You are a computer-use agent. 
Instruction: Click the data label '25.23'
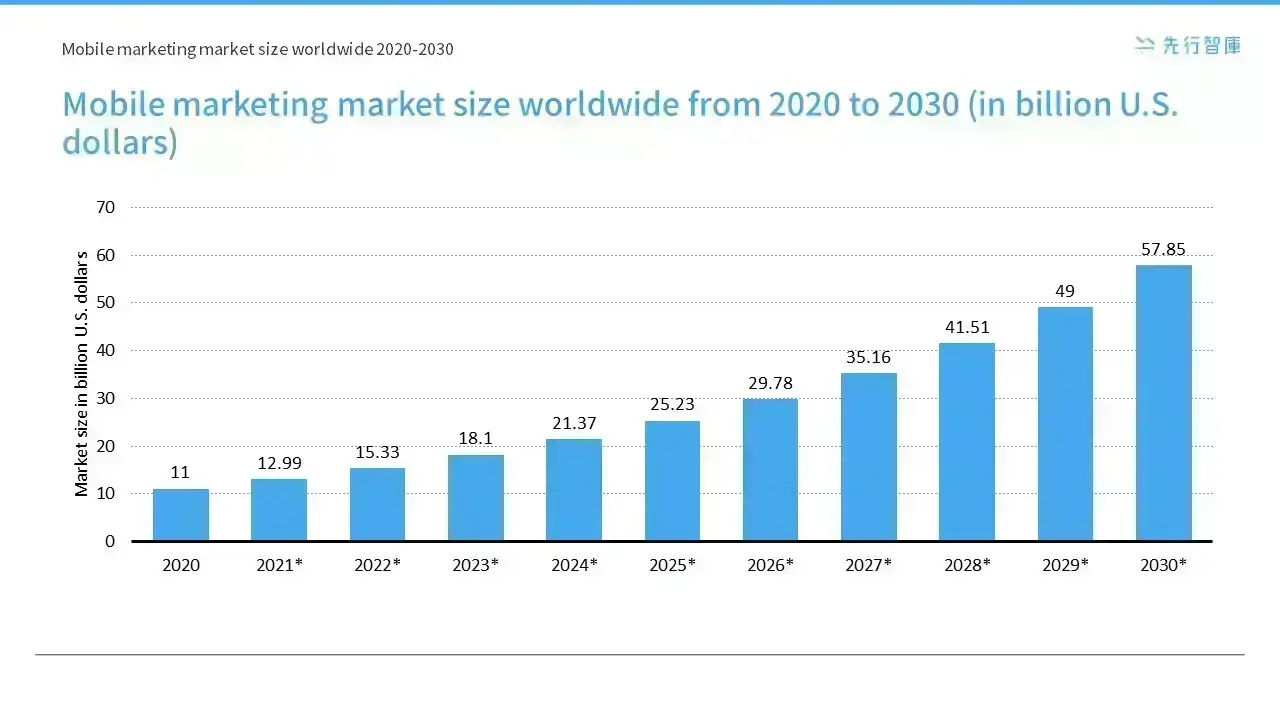click(672, 405)
